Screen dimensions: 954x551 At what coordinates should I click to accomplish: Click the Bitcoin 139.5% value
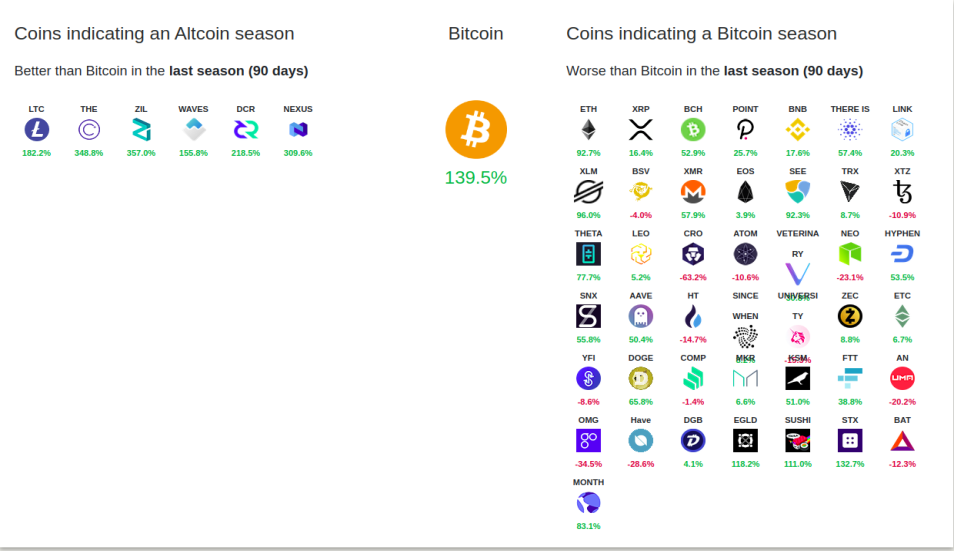[476, 178]
